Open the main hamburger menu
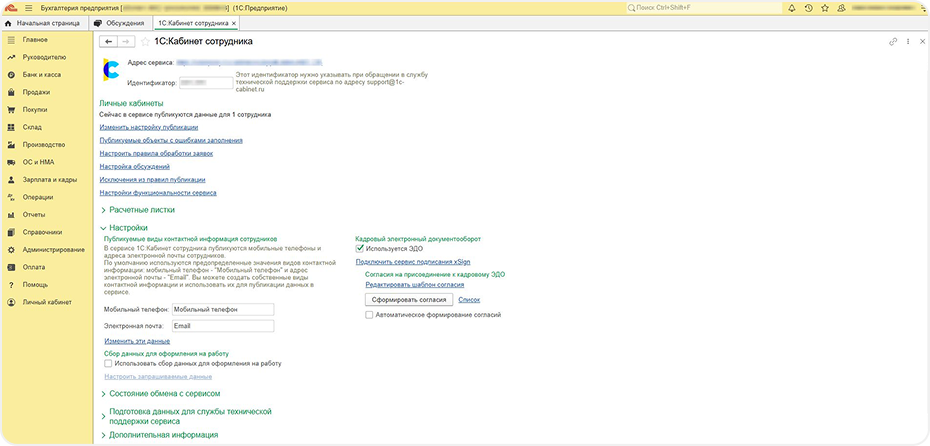Image resolution: width=930 pixels, height=446 pixels. click(27, 8)
